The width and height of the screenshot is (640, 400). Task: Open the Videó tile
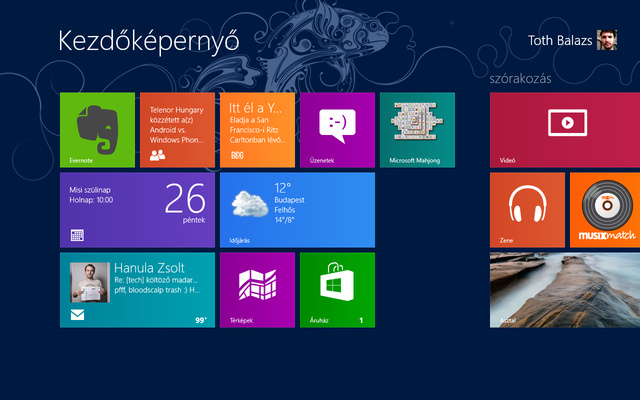[565, 130]
